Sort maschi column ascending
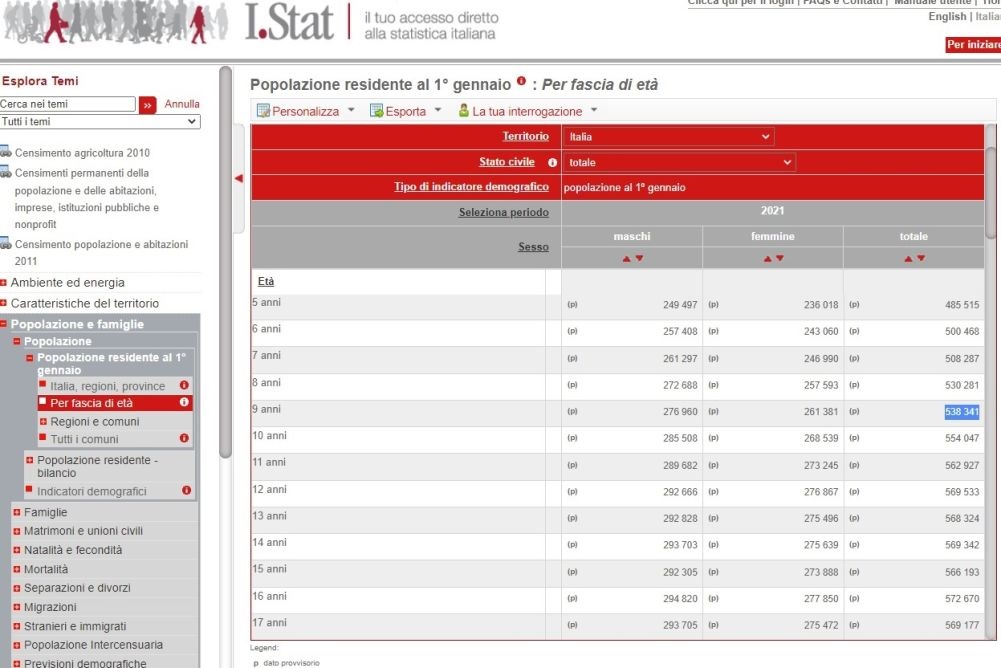The image size is (1001, 668). click(626, 259)
